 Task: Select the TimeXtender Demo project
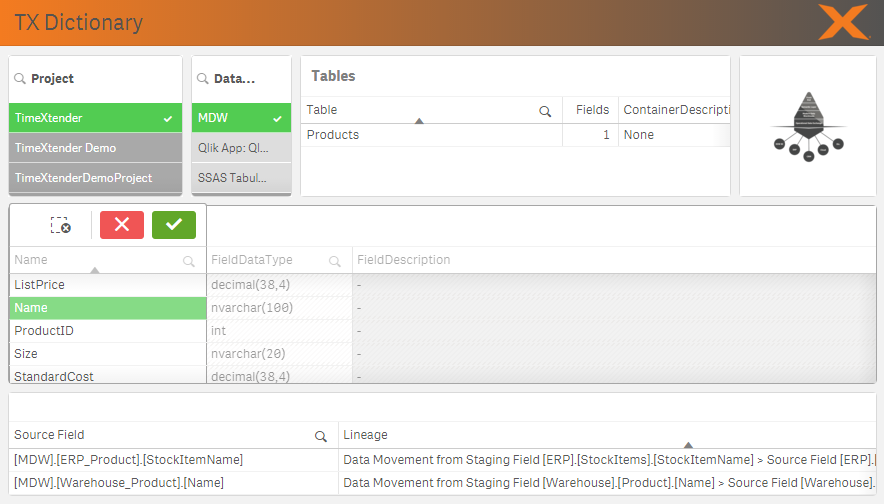coord(95,148)
